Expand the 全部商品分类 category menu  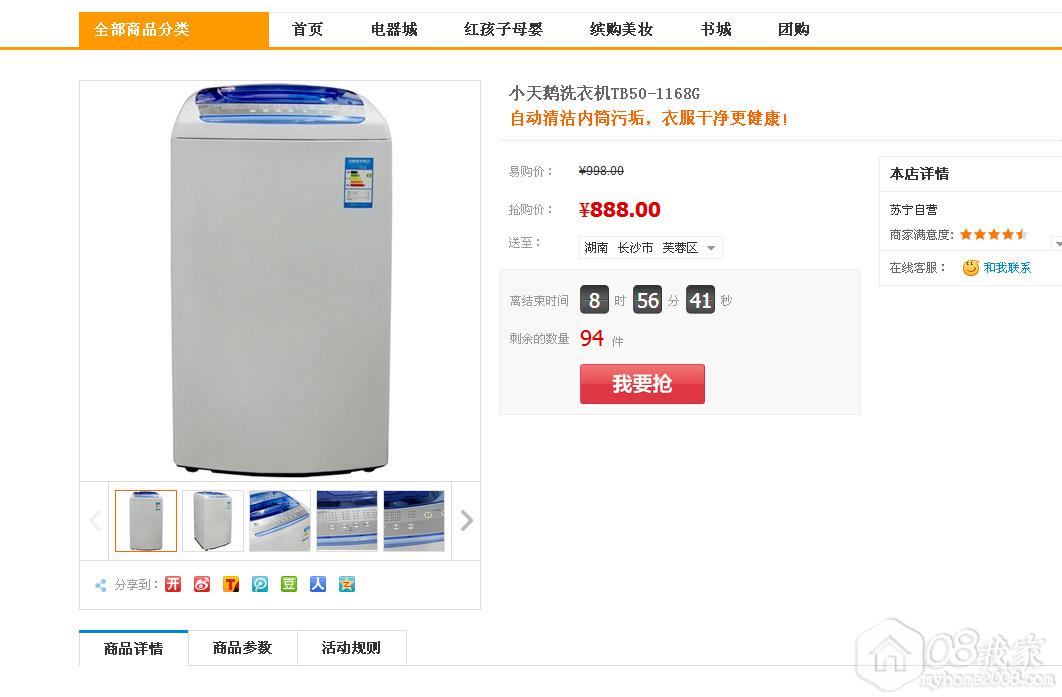point(174,30)
